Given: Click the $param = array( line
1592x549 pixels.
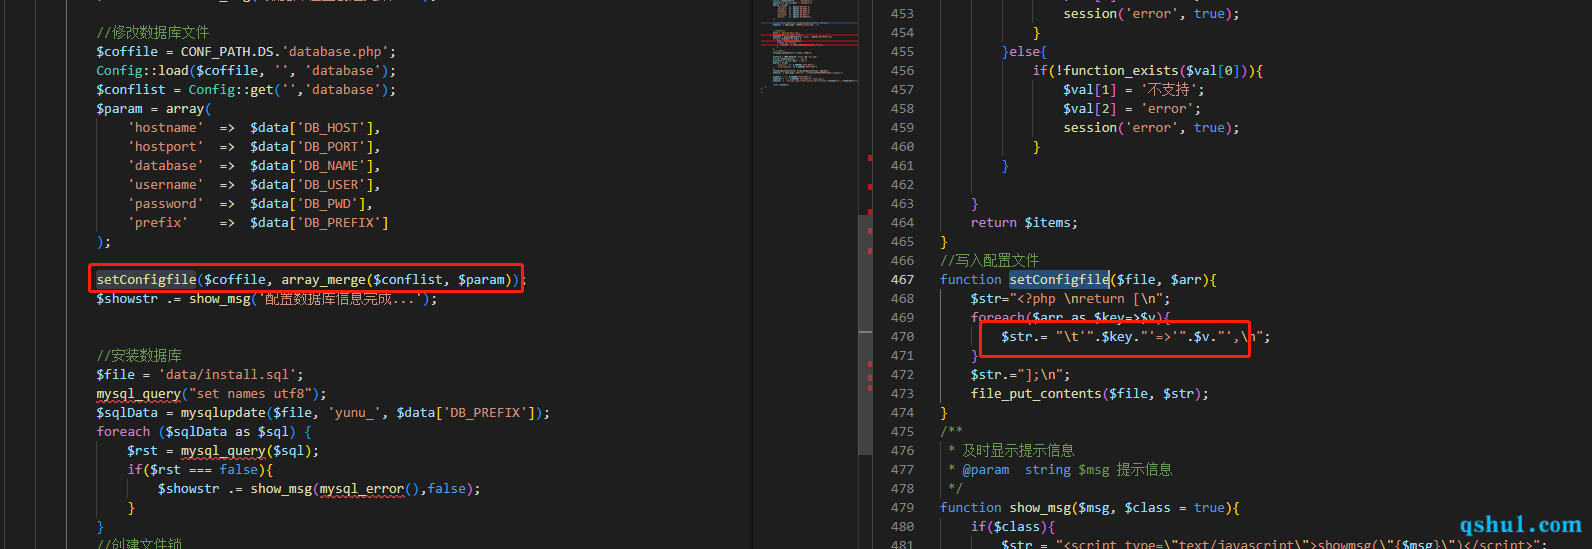Looking at the screenshot, I should (153, 109).
